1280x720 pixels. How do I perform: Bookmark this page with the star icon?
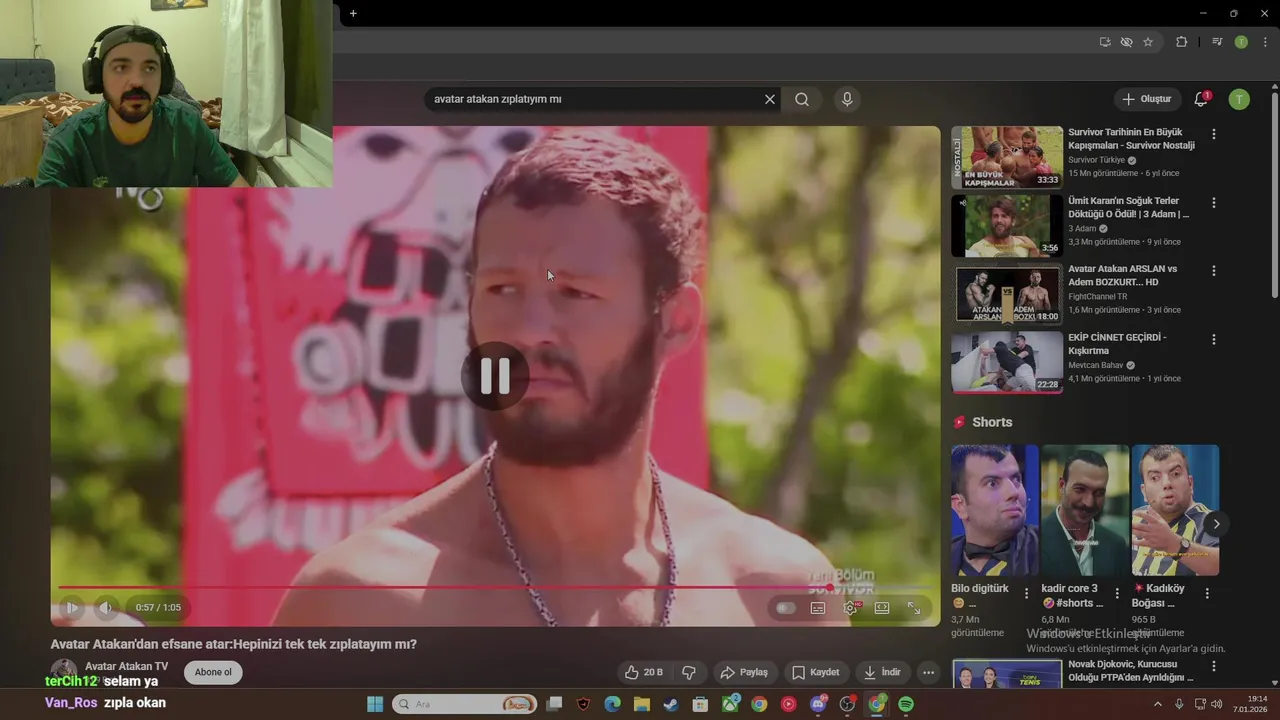click(1148, 42)
